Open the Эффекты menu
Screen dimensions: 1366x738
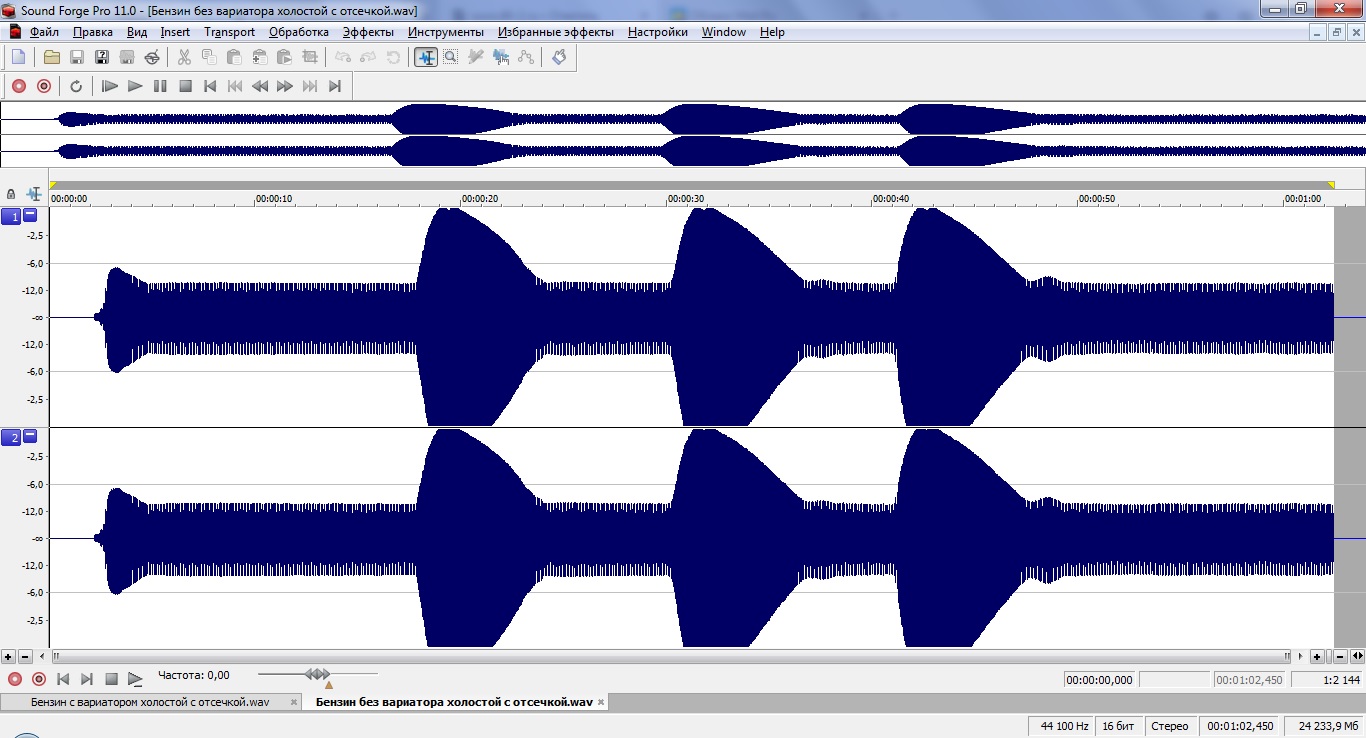(x=368, y=32)
